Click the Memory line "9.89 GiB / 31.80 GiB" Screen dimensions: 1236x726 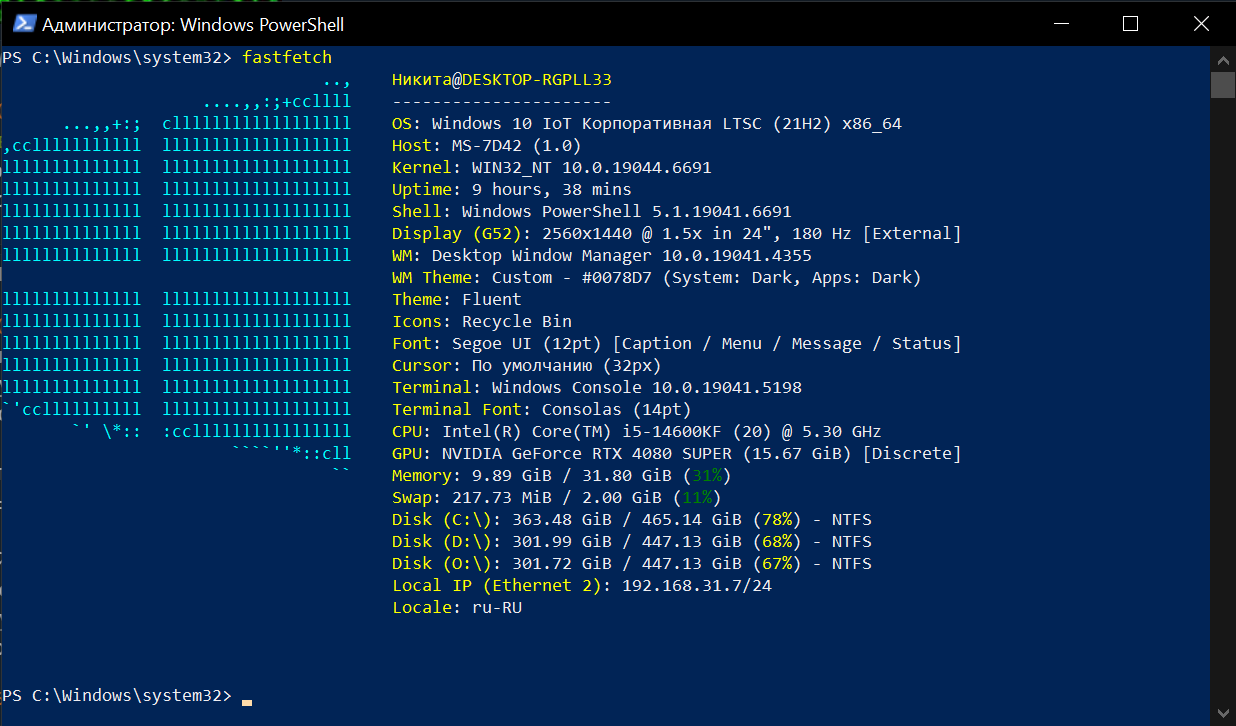(x=562, y=475)
